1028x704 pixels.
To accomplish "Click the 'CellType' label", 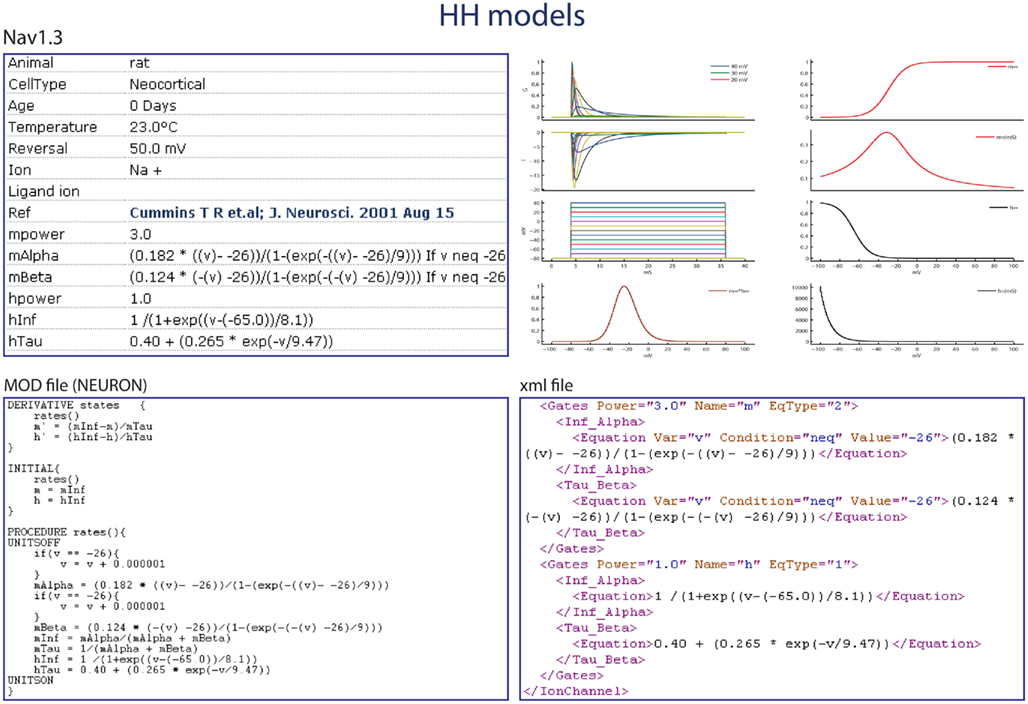I will pos(37,85).
